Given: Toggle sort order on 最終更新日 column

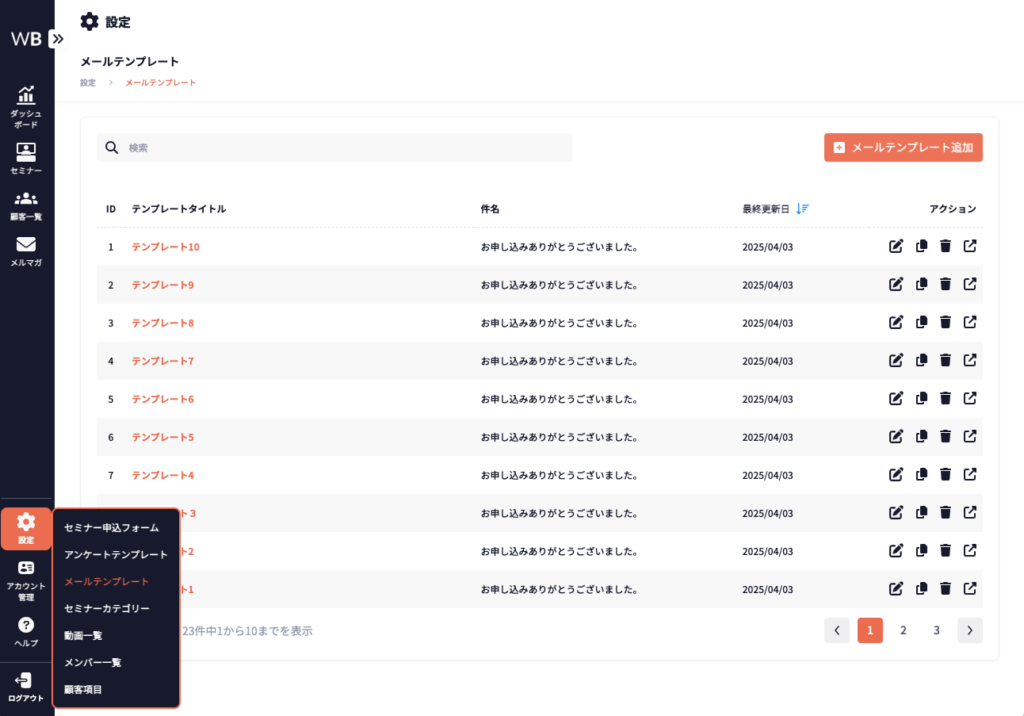Looking at the screenshot, I should point(802,209).
